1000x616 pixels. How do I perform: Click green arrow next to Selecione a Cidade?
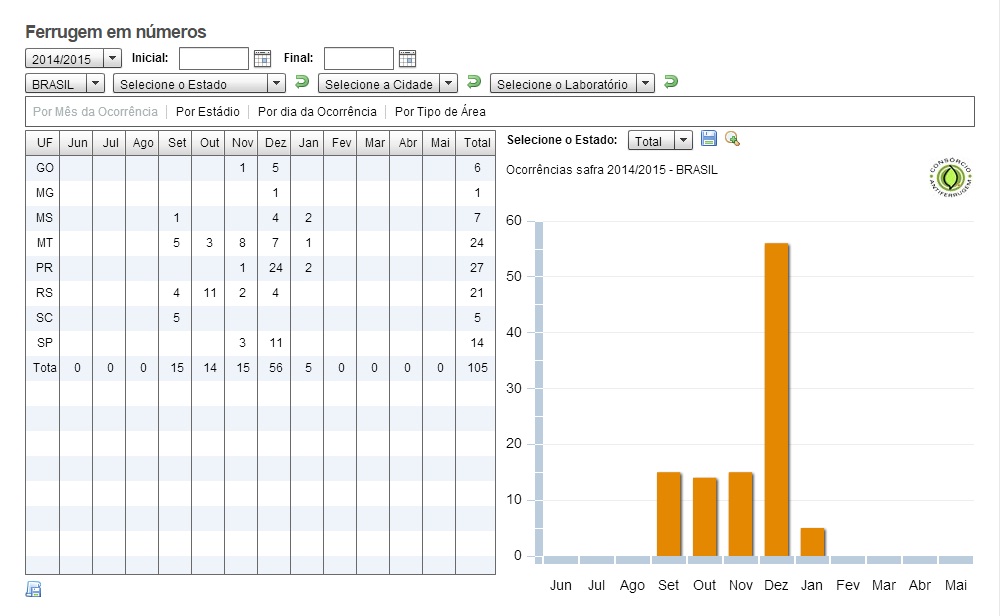[x=474, y=82]
